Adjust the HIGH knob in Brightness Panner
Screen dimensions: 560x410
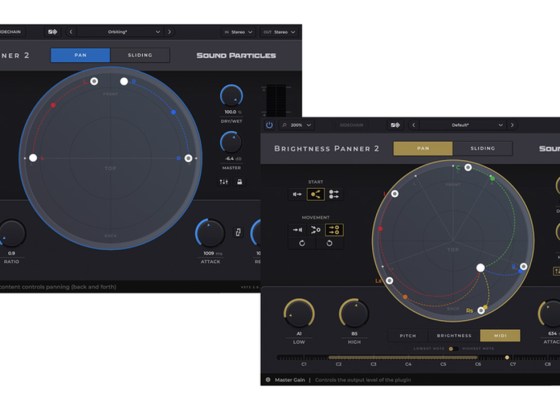pyautogui.click(x=354, y=313)
